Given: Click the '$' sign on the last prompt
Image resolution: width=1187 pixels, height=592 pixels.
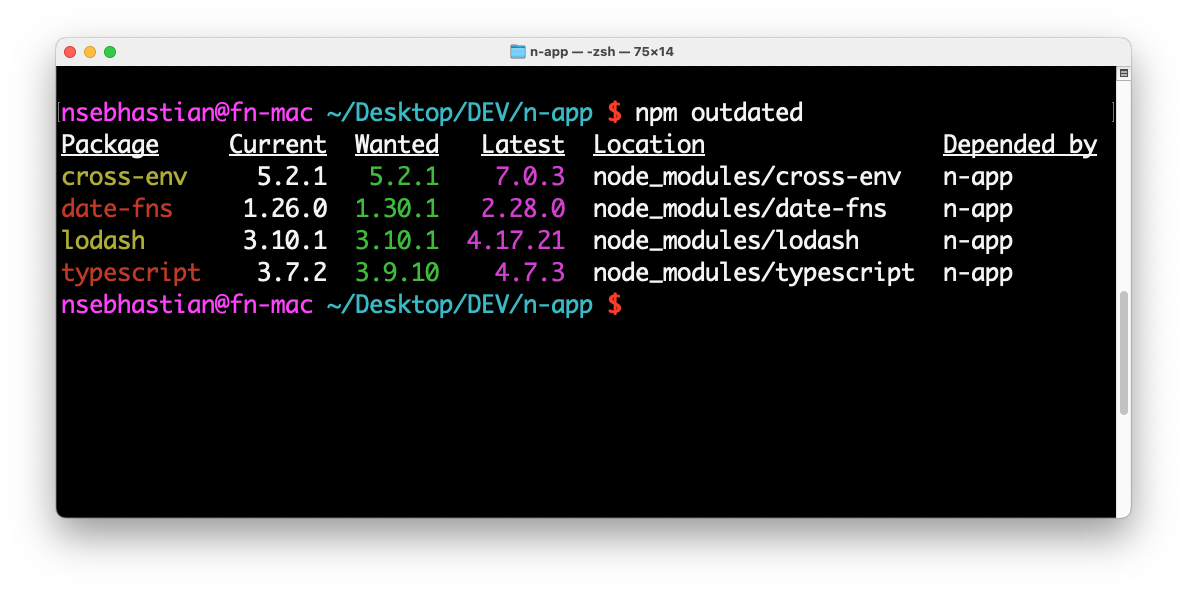Looking at the screenshot, I should click(615, 305).
